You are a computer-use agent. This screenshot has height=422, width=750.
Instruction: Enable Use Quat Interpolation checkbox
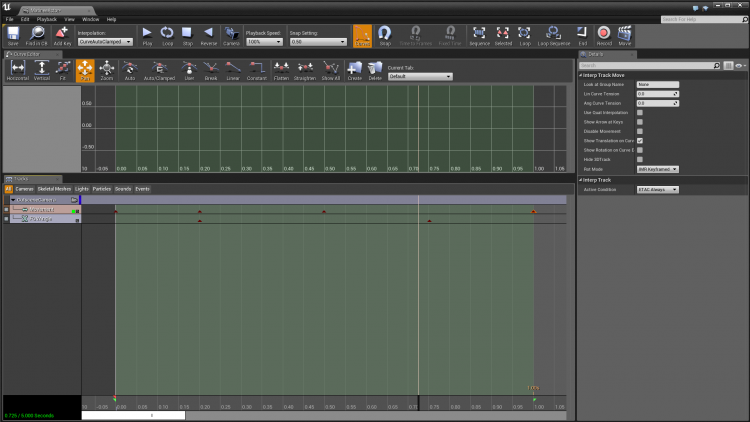click(x=640, y=112)
